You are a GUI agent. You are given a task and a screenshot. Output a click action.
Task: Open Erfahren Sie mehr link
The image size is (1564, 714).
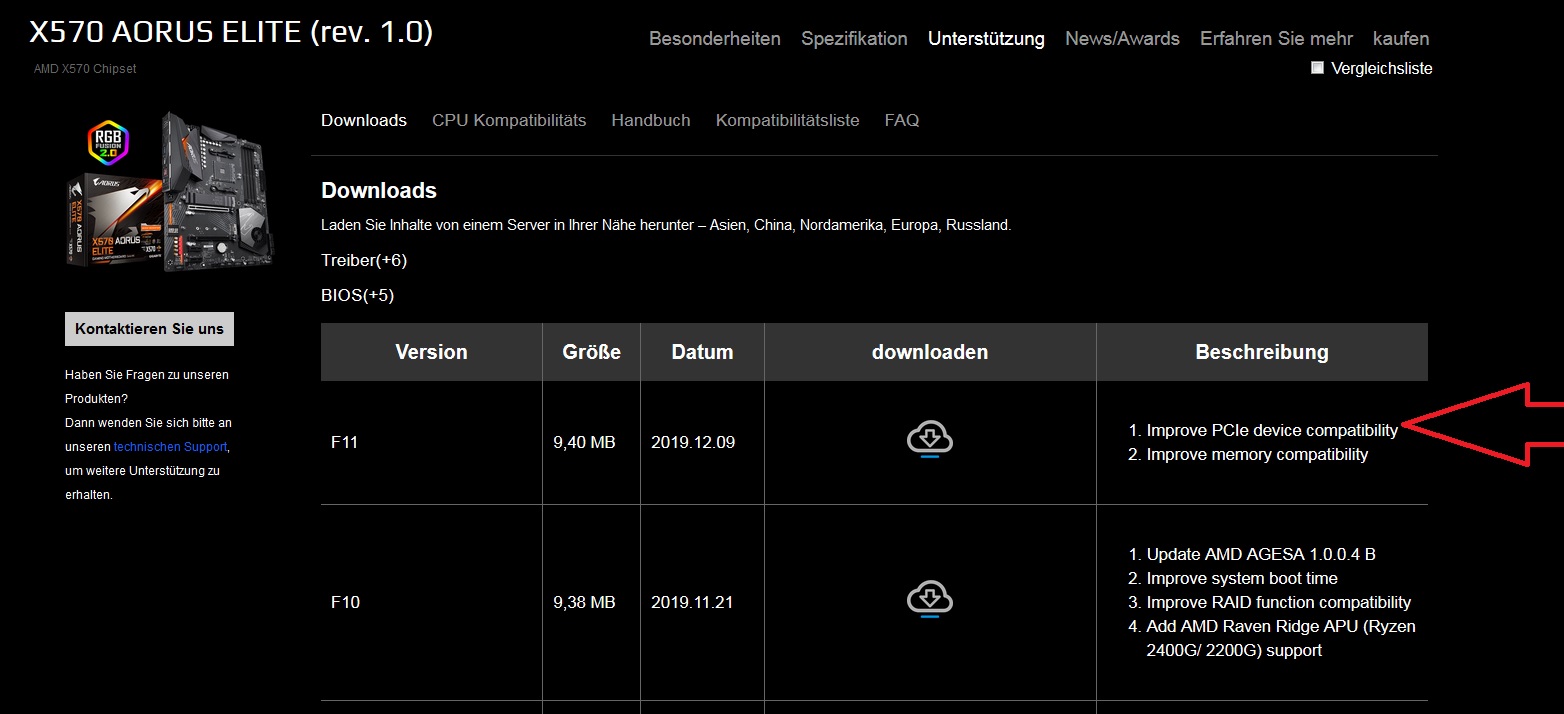click(x=1276, y=39)
